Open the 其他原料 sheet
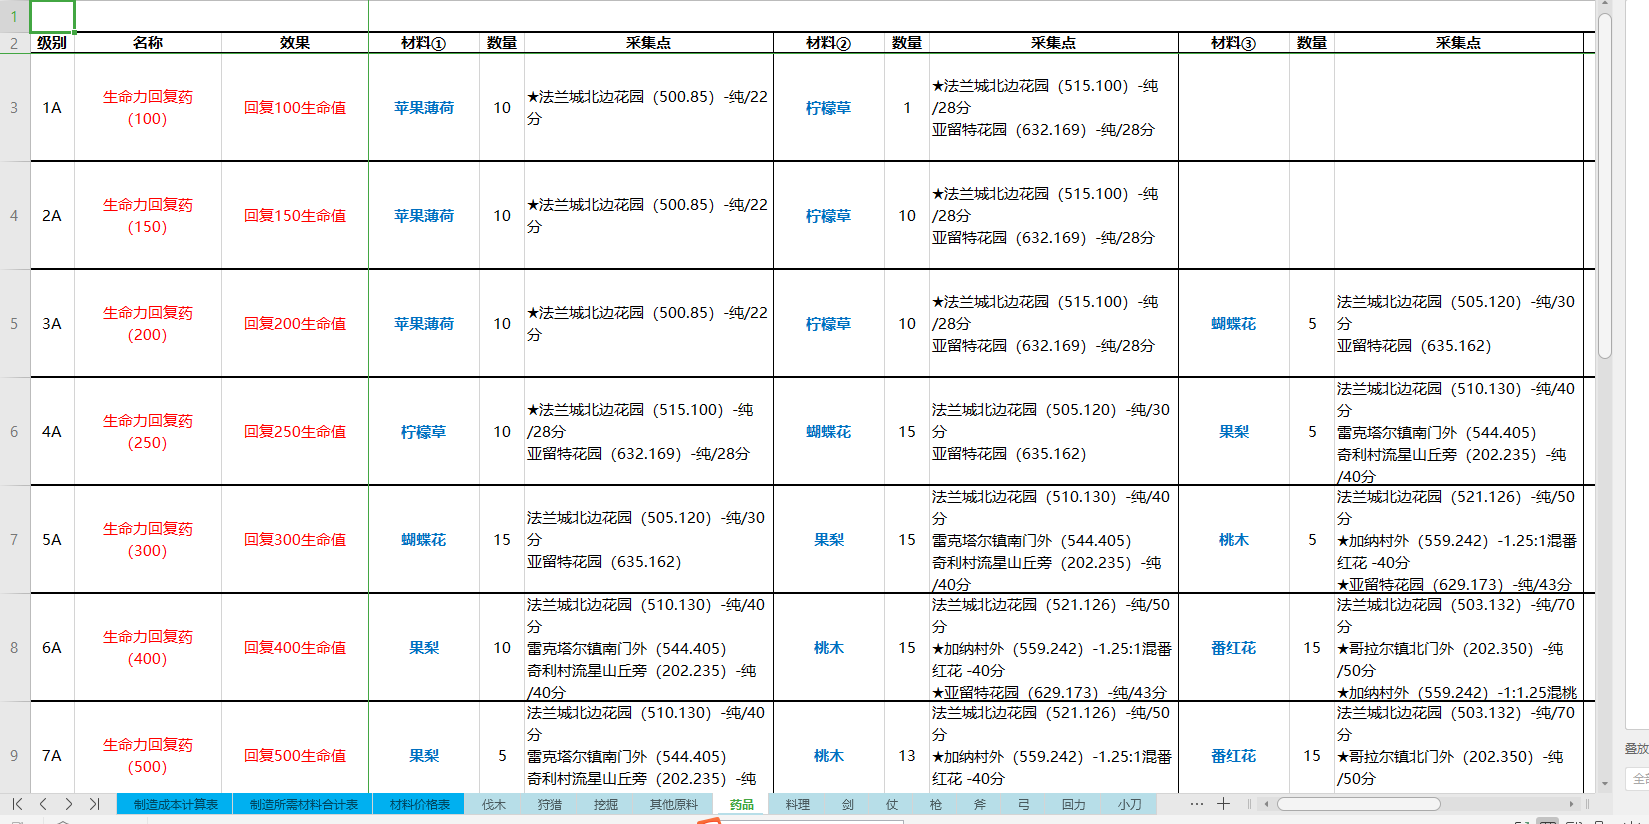 [x=673, y=804]
